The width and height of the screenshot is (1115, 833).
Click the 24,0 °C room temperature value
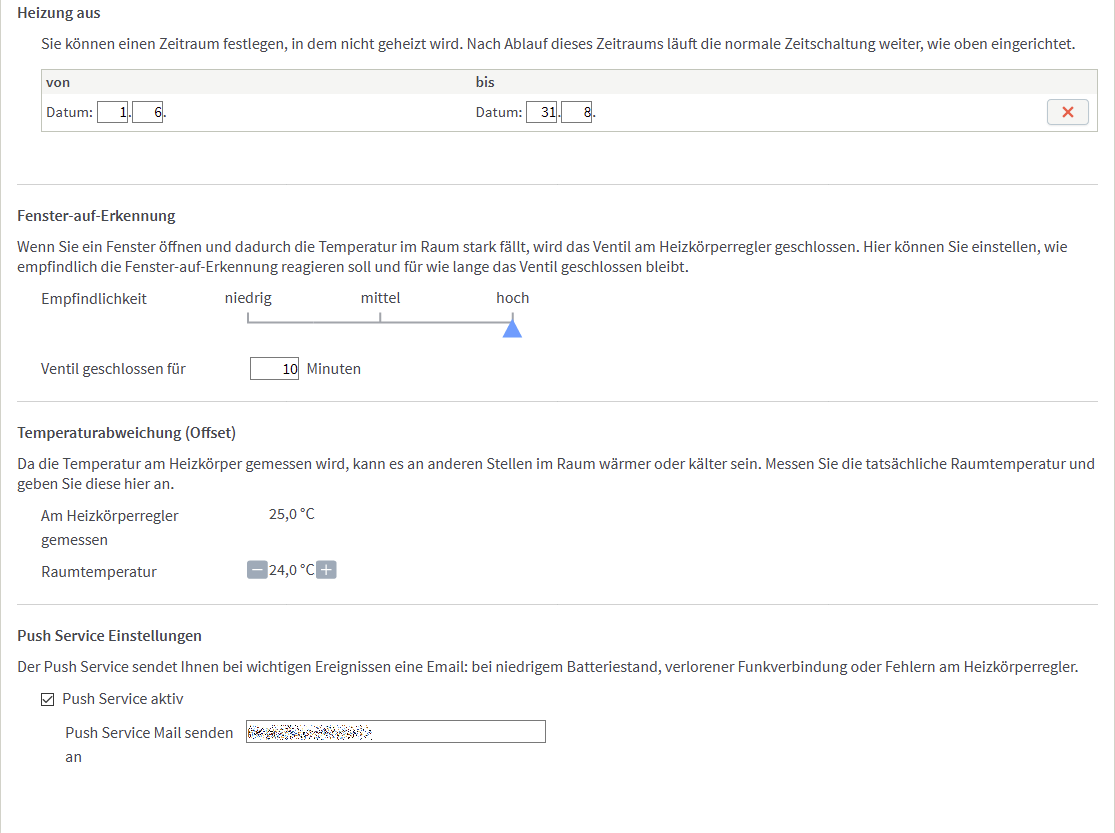[x=291, y=570]
